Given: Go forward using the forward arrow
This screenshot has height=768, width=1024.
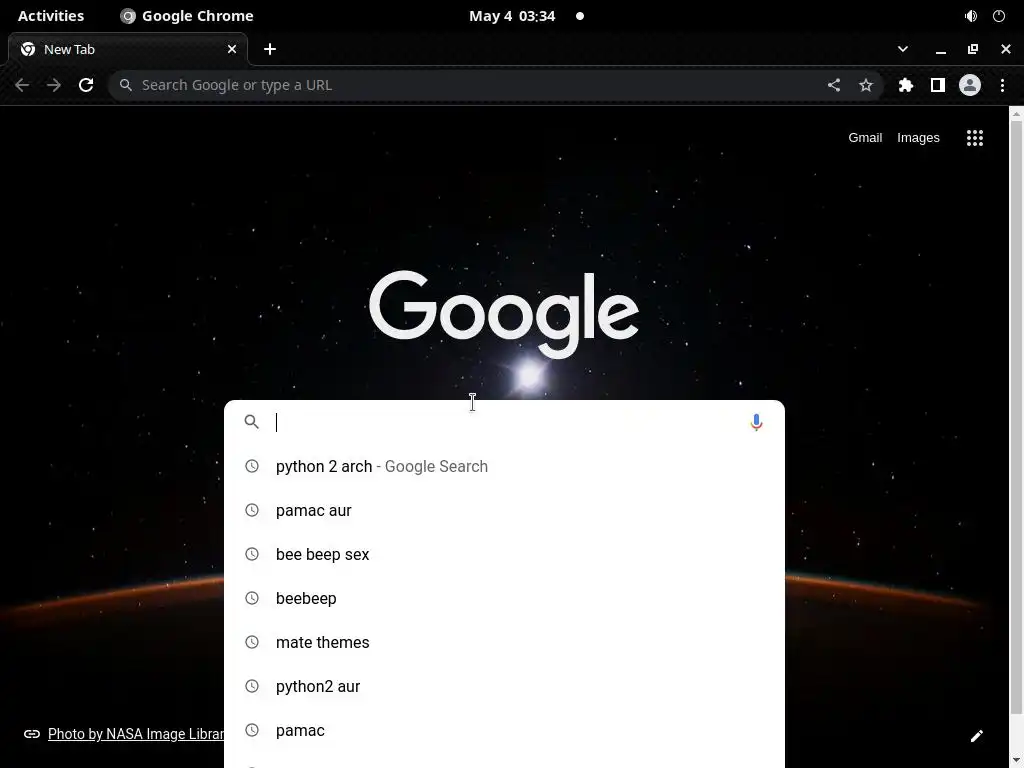Looking at the screenshot, I should [x=54, y=85].
